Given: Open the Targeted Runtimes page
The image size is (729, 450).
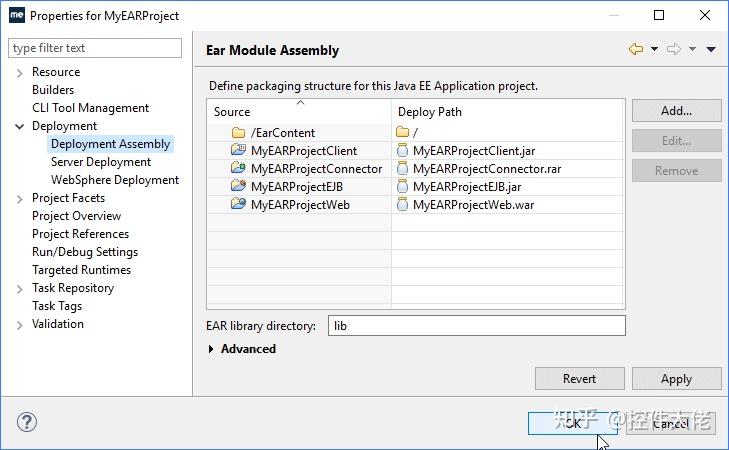Looking at the screenshot, I should tap(81, 270).
